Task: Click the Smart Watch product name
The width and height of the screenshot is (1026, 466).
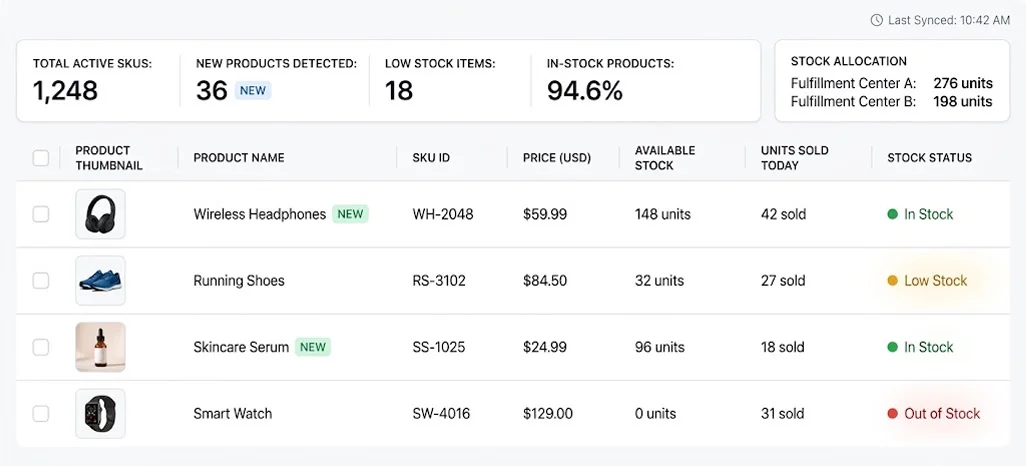Action: coord(232,414)
